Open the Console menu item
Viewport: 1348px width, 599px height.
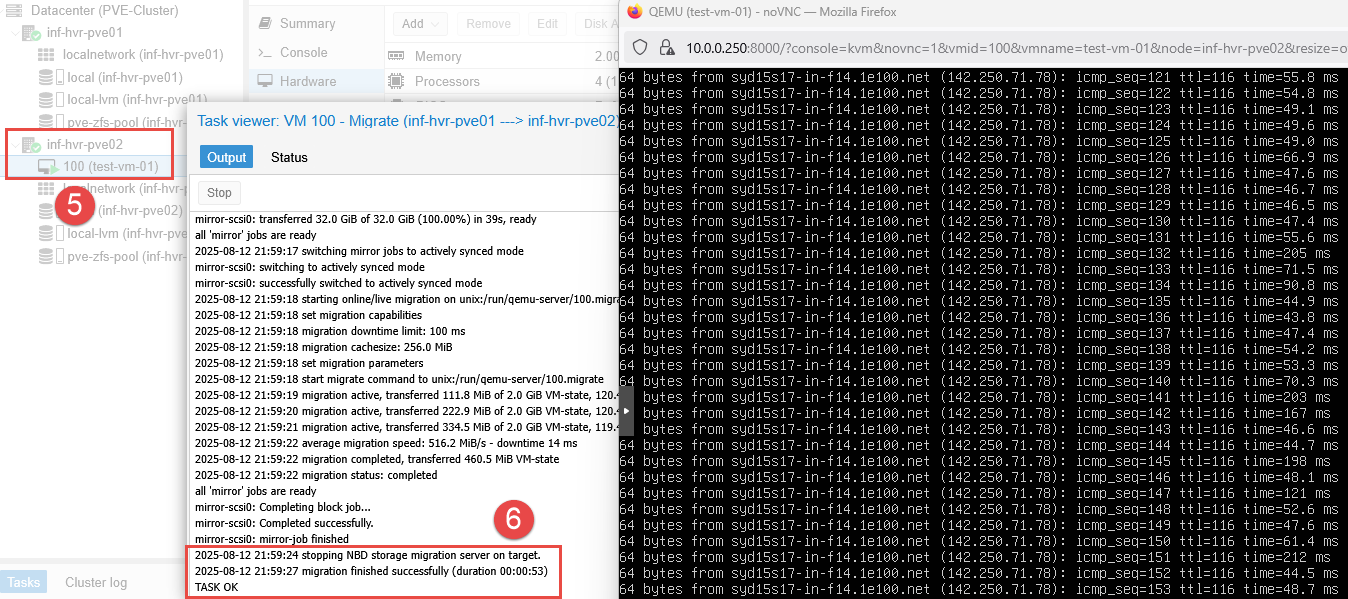303,52
